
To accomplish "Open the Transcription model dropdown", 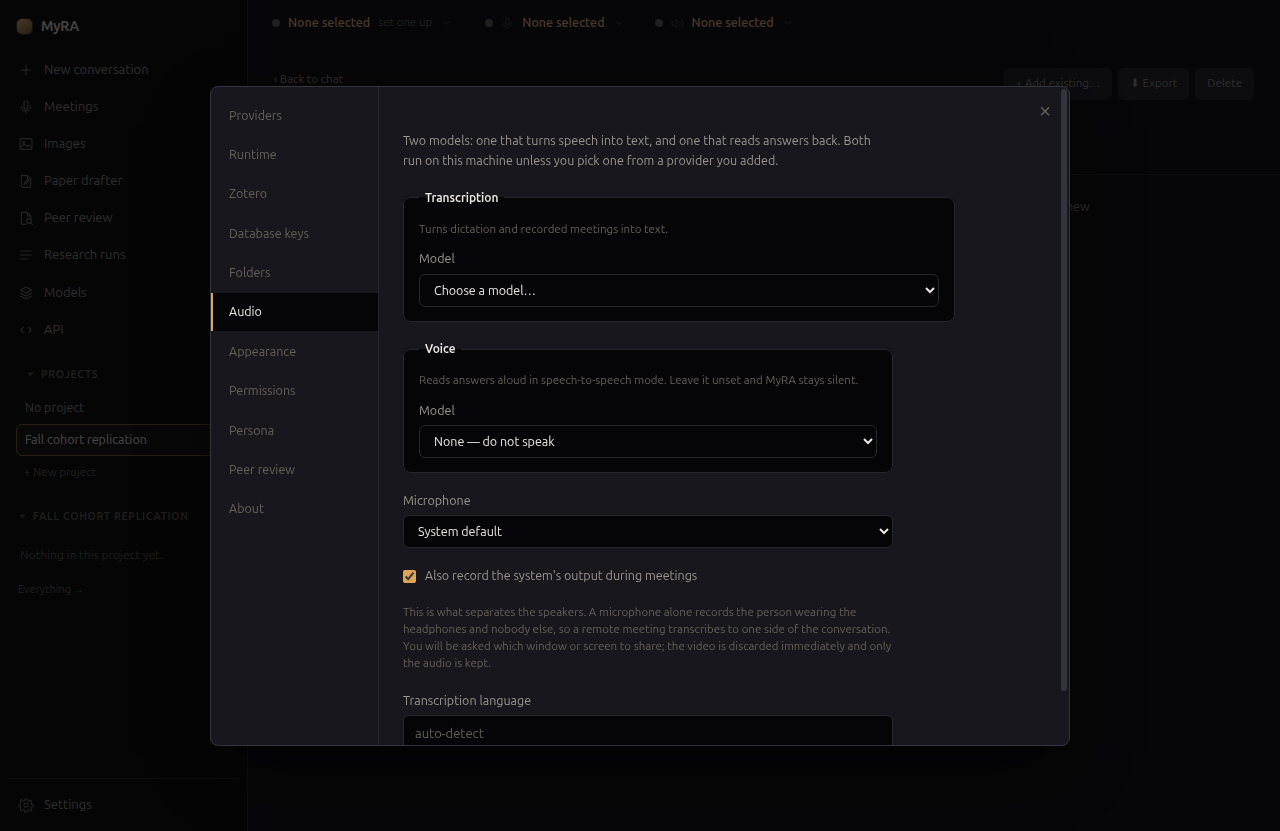I will click(x=678, y=290).
